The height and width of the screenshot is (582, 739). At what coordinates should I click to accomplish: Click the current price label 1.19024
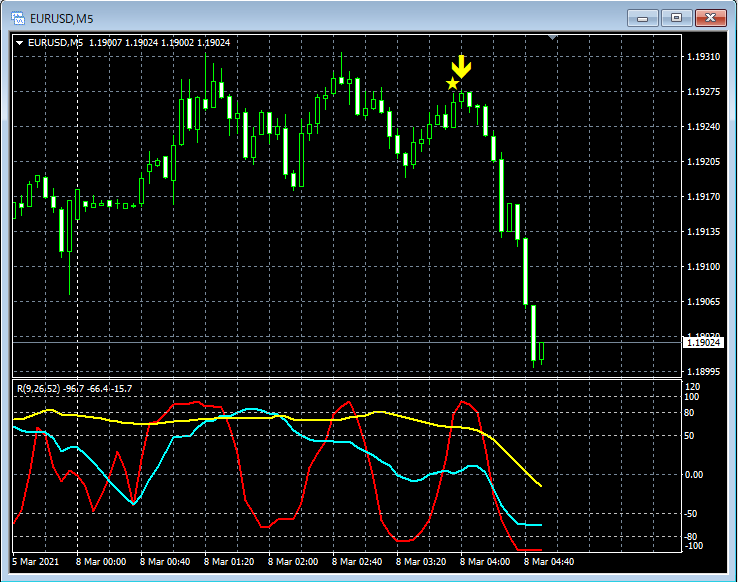tap(703, 343)
